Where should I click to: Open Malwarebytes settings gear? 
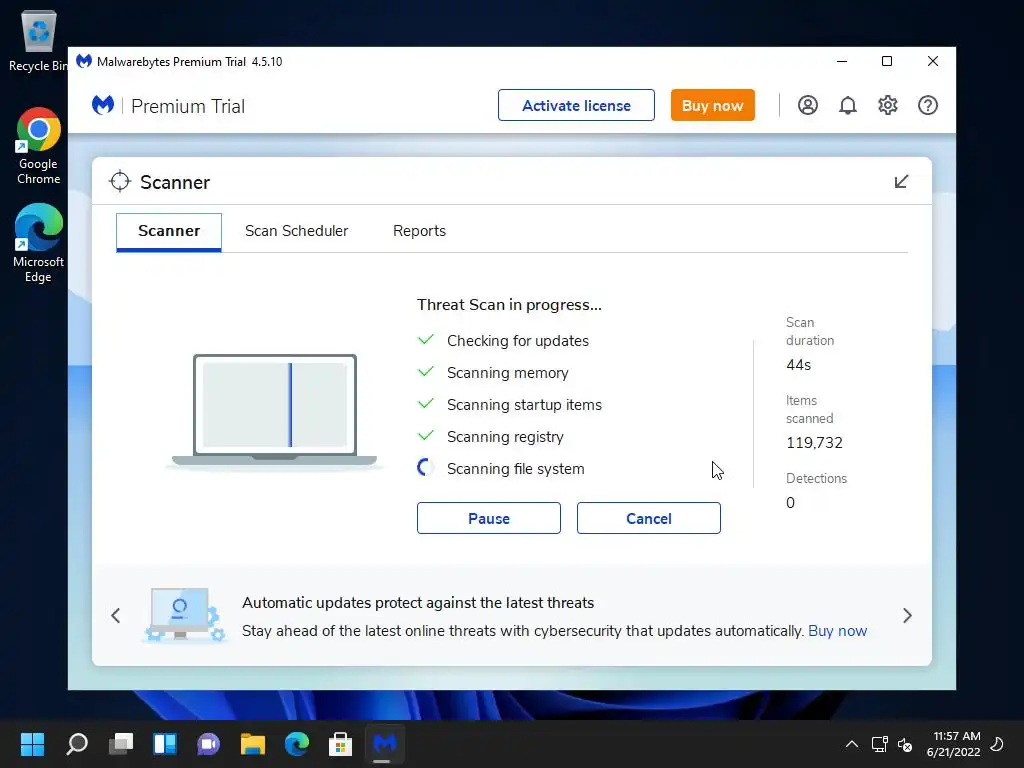(888, 105)
